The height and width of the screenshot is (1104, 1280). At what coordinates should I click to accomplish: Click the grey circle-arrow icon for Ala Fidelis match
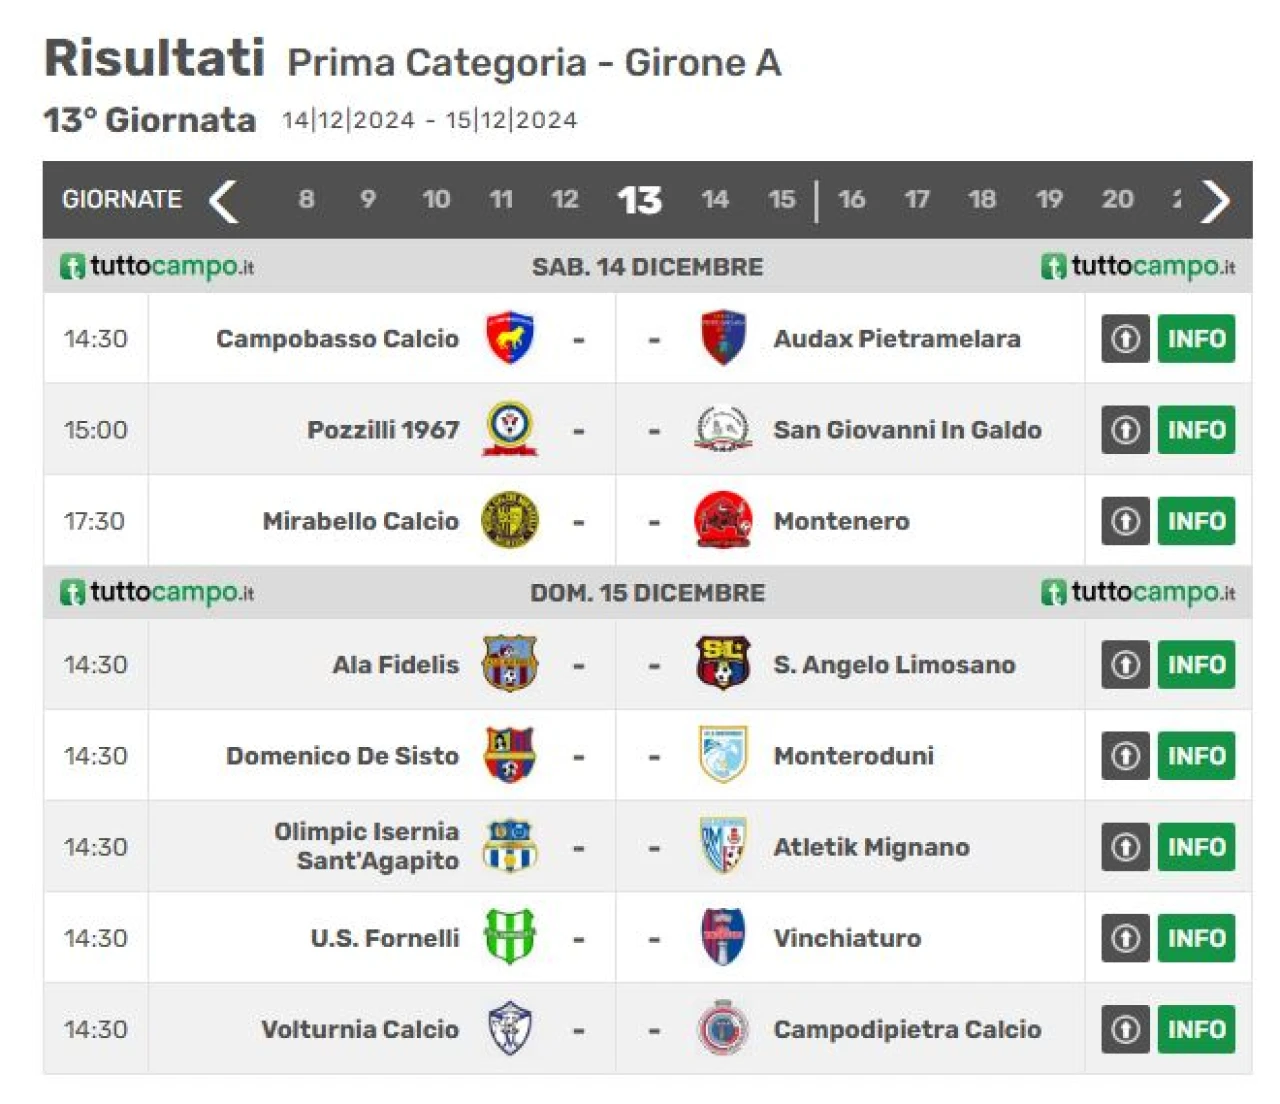[1125, 665]
